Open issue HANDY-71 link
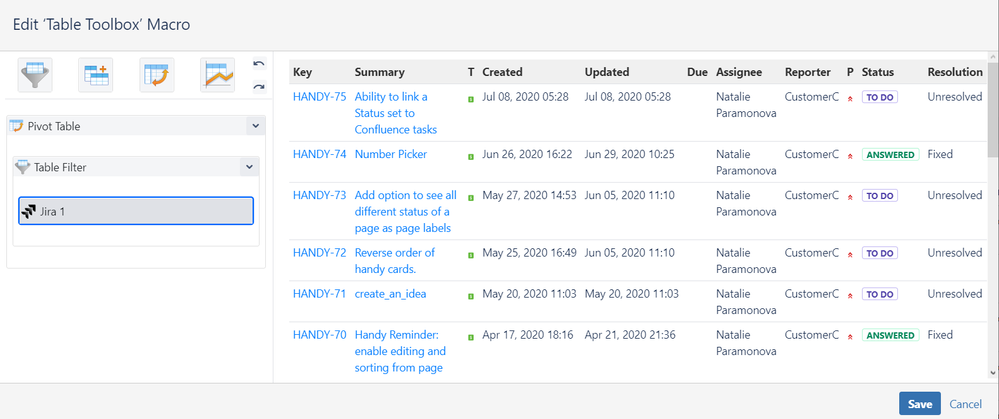 click(320, 294)
